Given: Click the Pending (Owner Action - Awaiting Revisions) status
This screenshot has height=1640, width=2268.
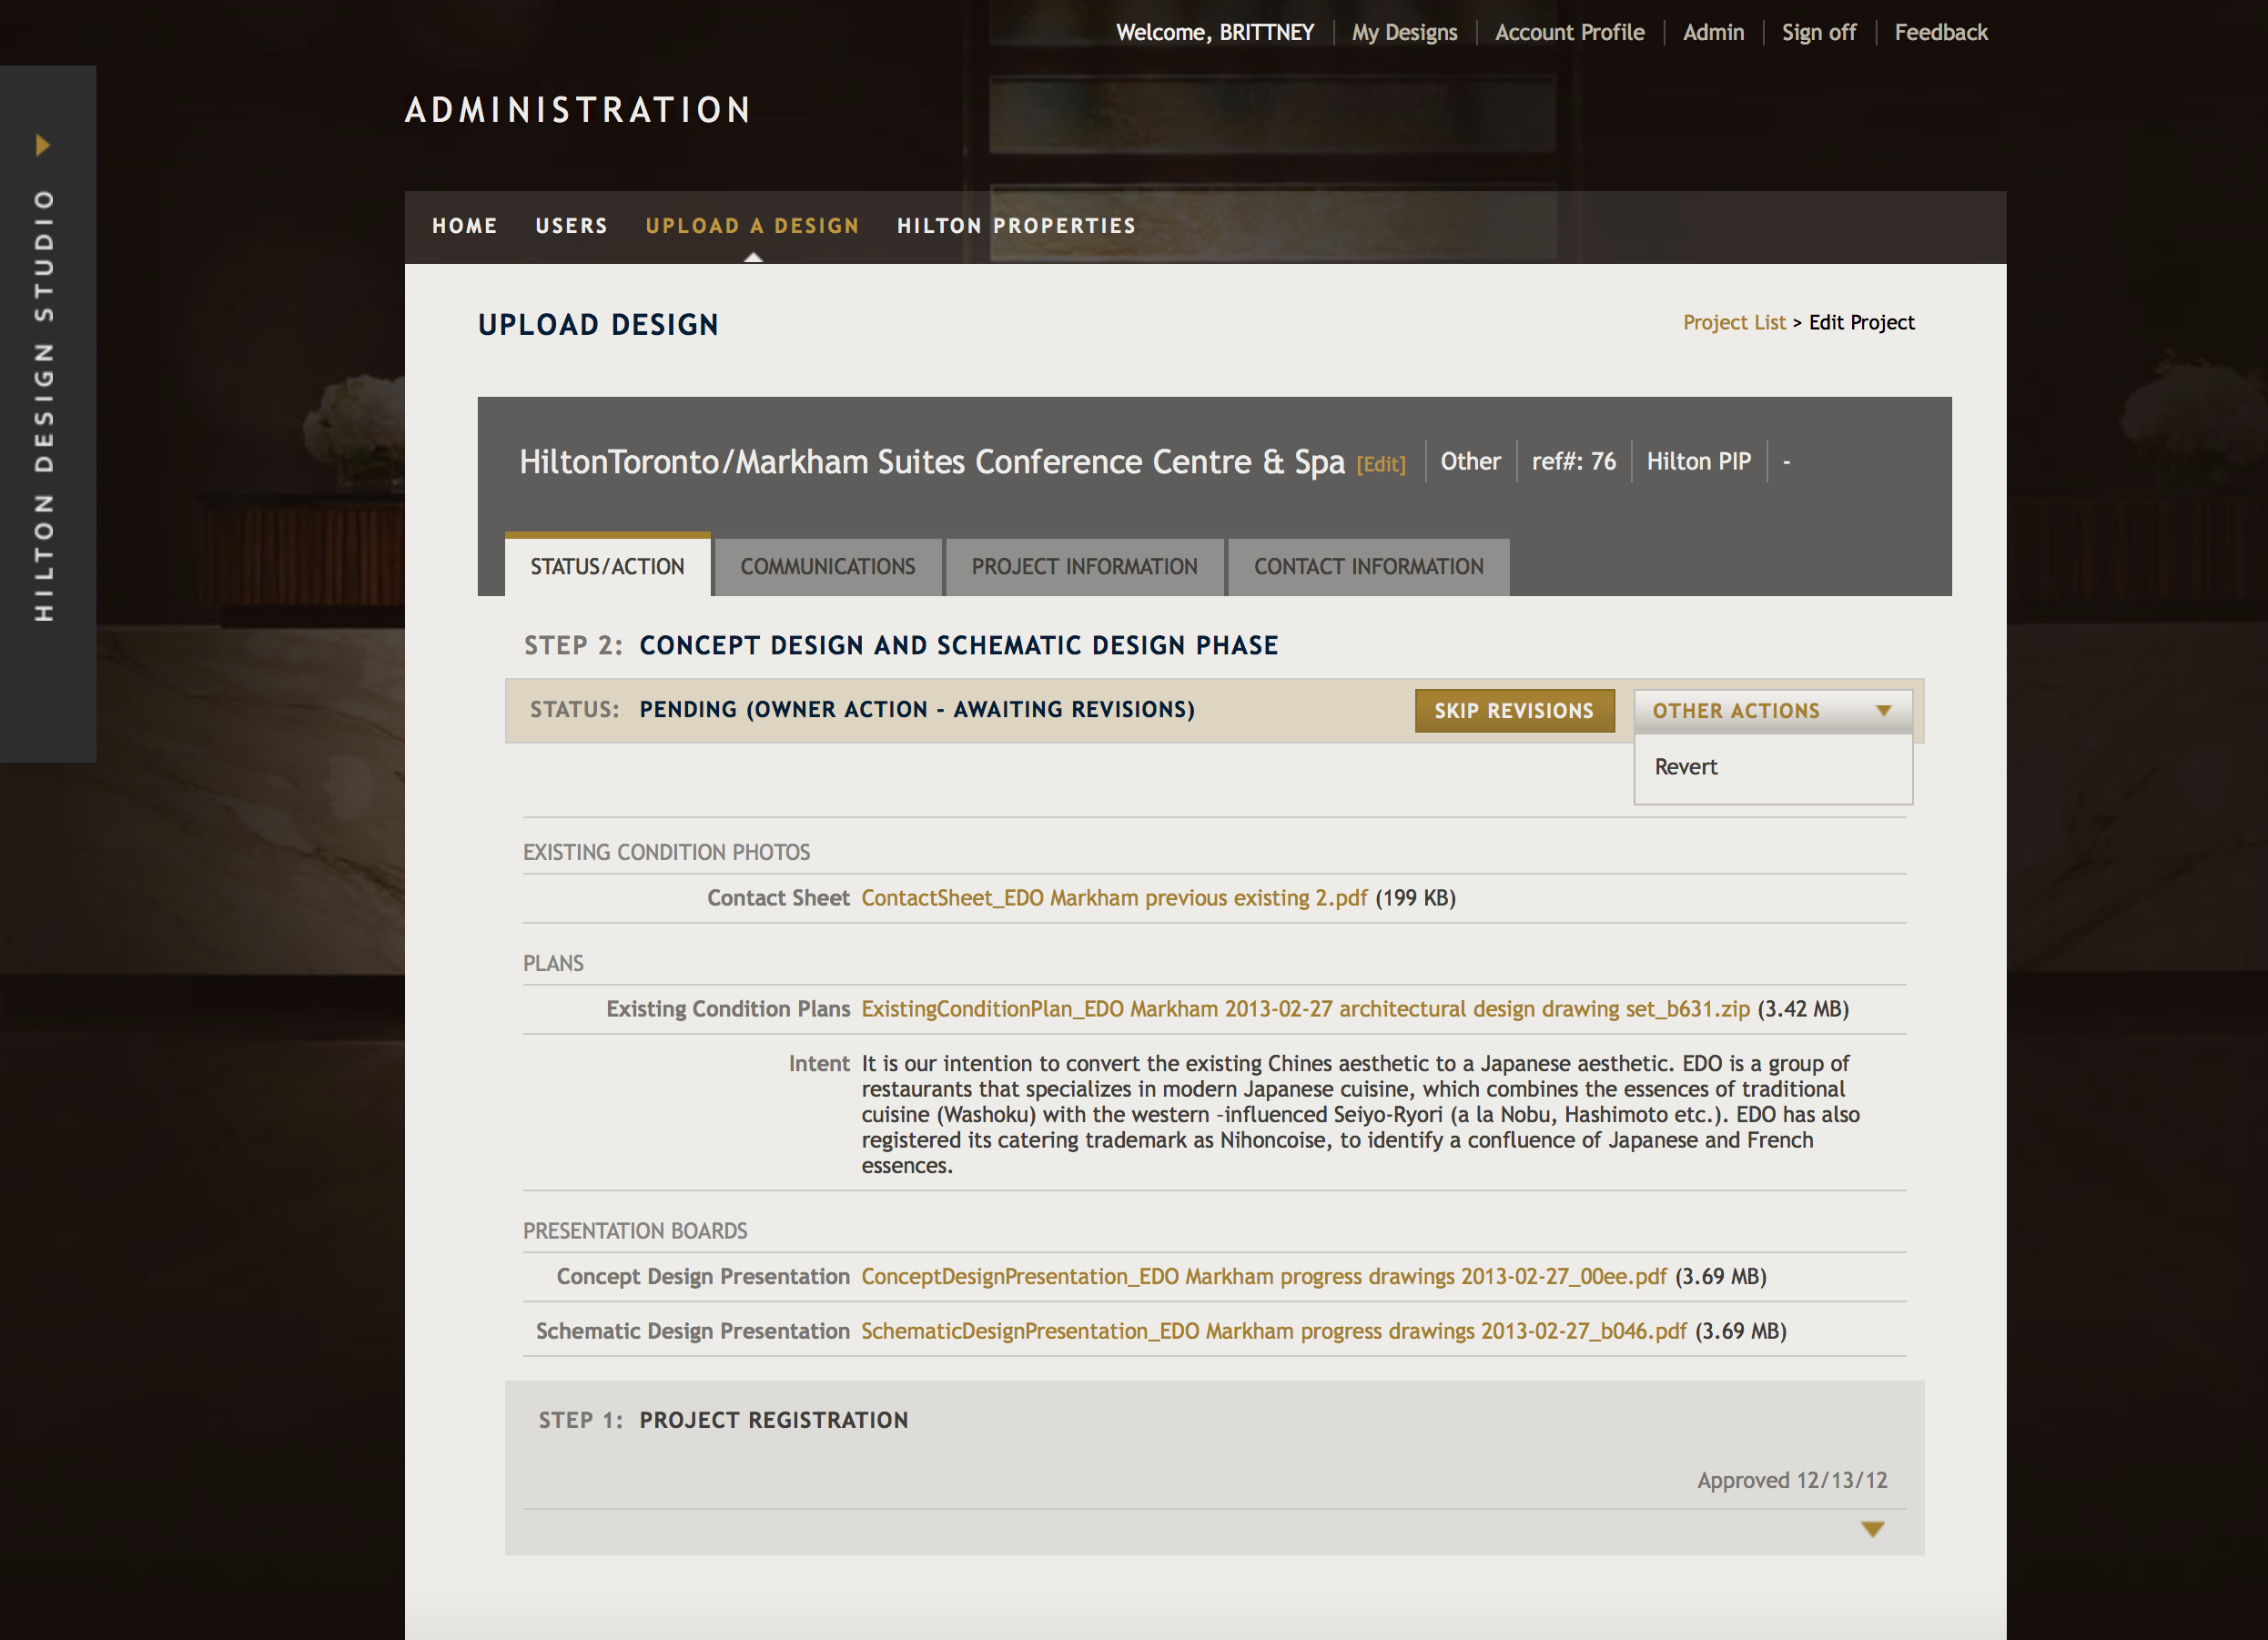Looking at the screenshot, I should click(917, 710).
